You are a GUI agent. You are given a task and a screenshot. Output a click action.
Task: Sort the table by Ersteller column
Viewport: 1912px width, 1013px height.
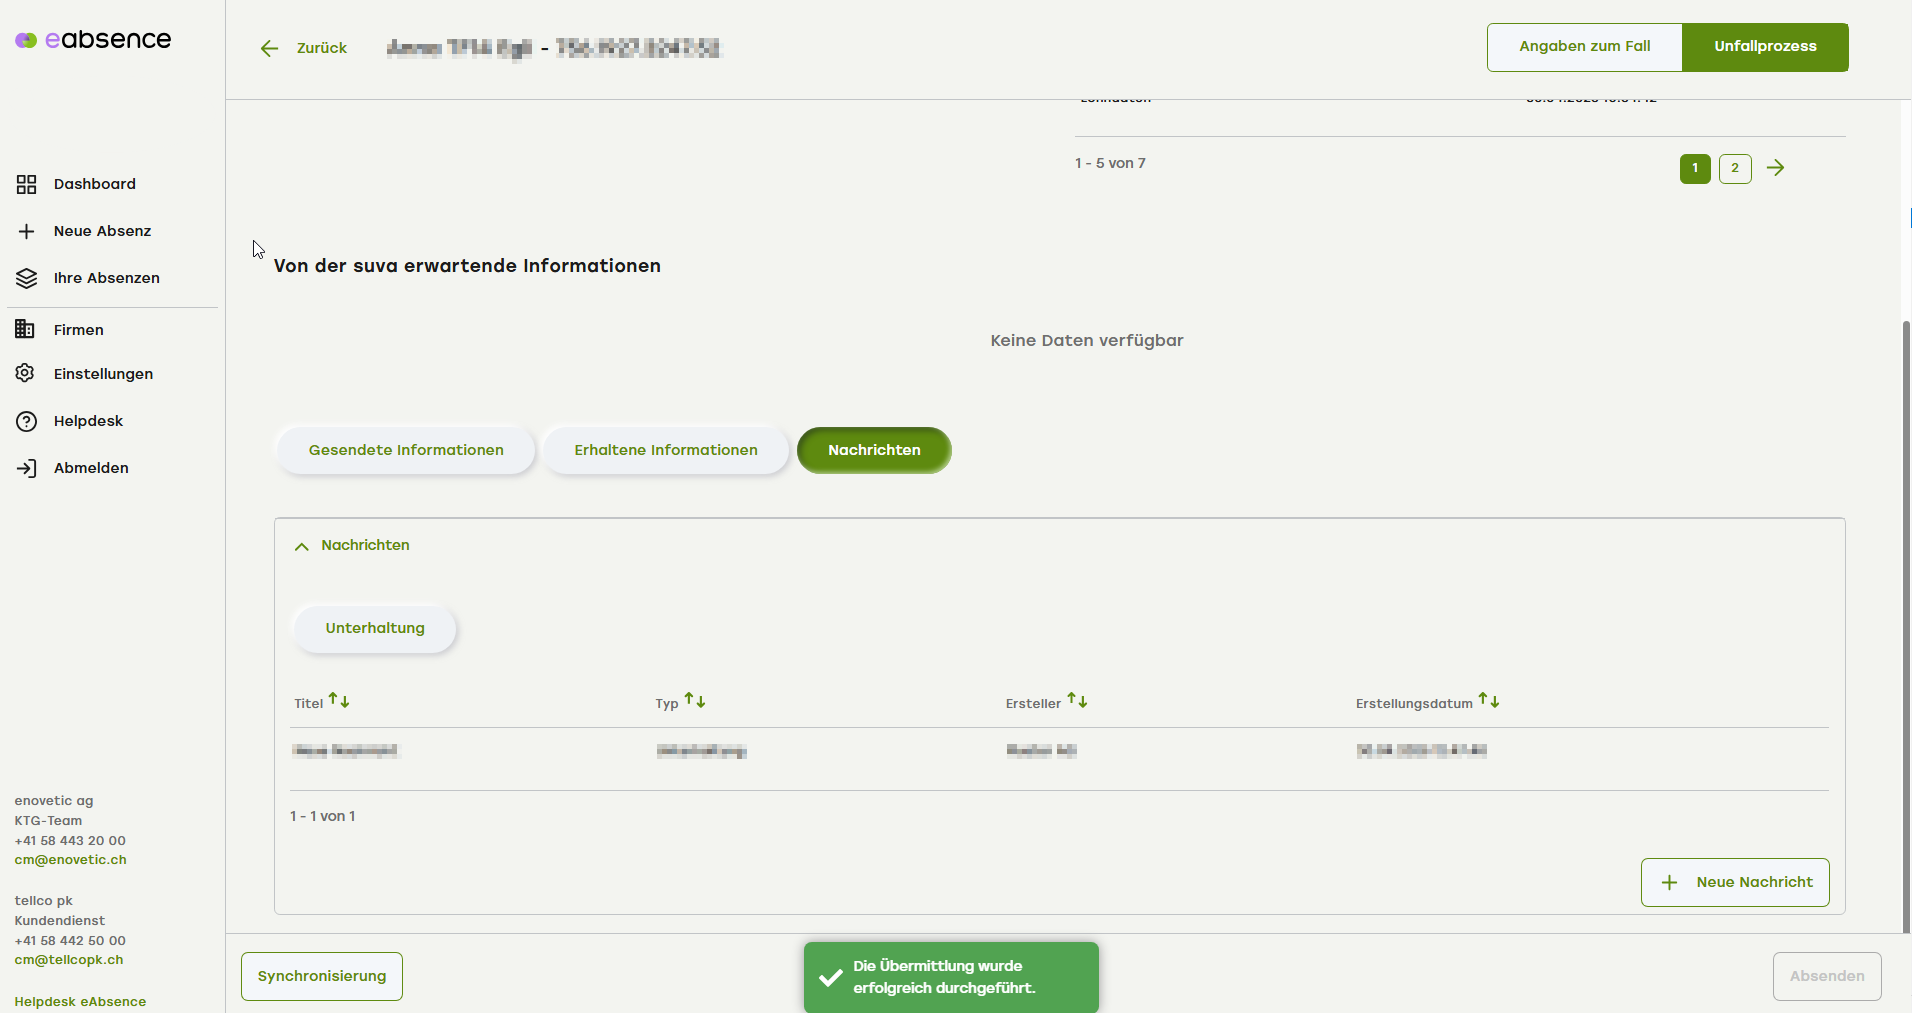[x=1077, y=701]
